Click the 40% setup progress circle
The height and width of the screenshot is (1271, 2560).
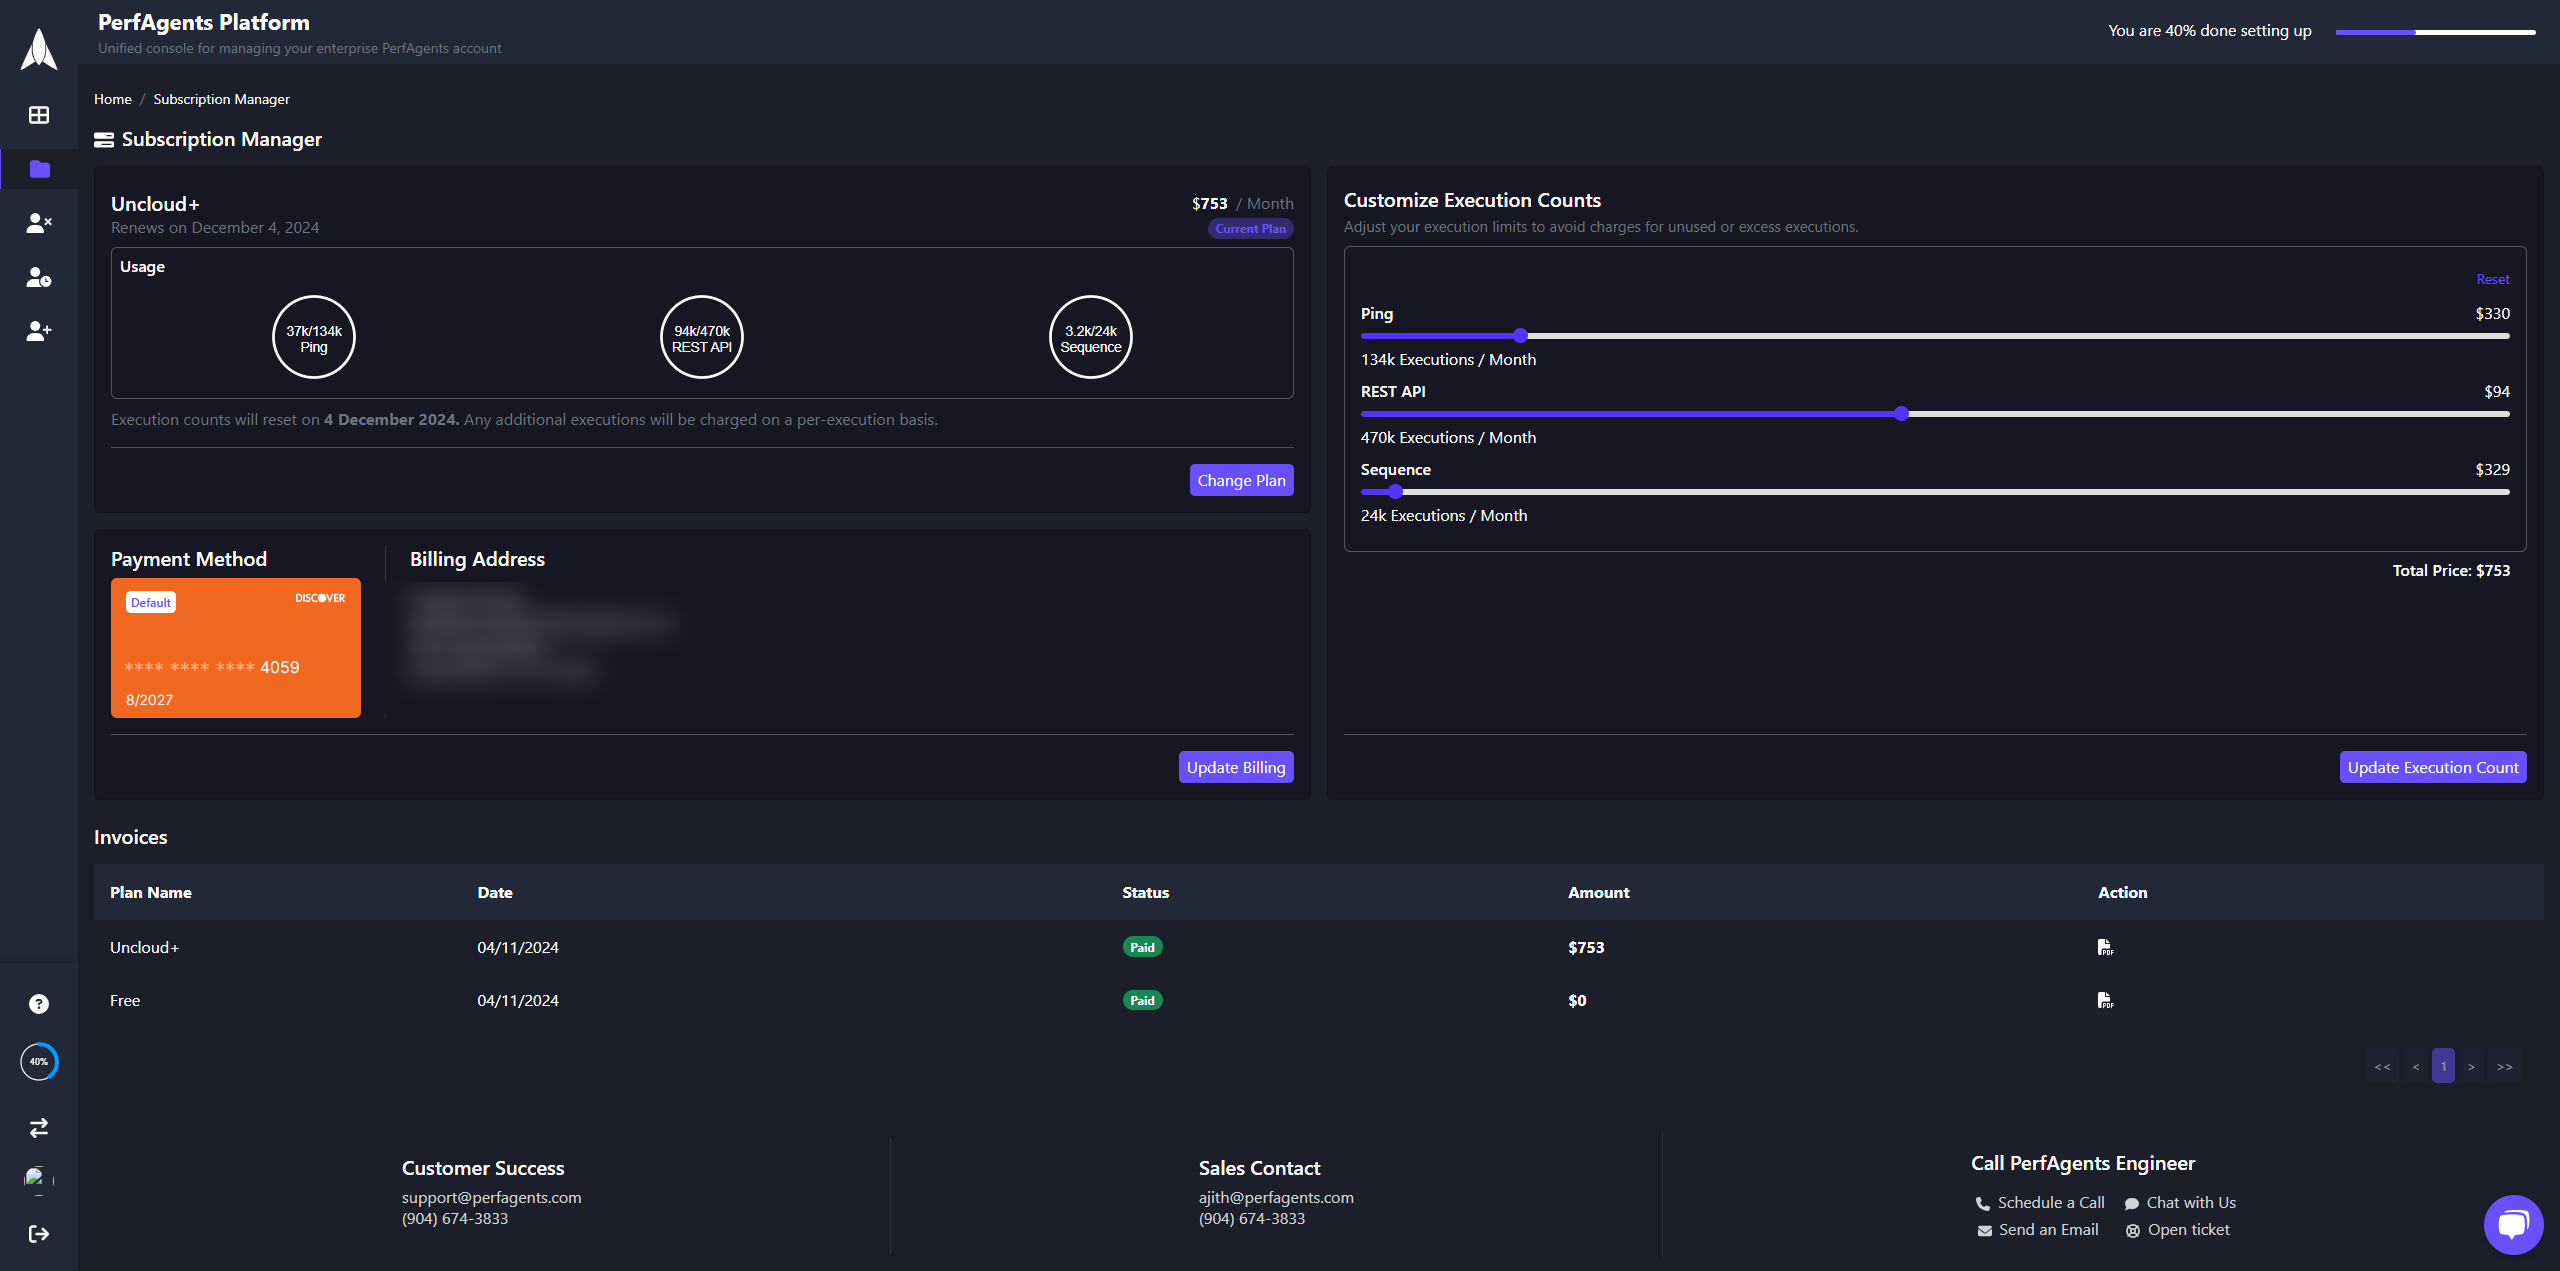click(x=38, y=1061)
